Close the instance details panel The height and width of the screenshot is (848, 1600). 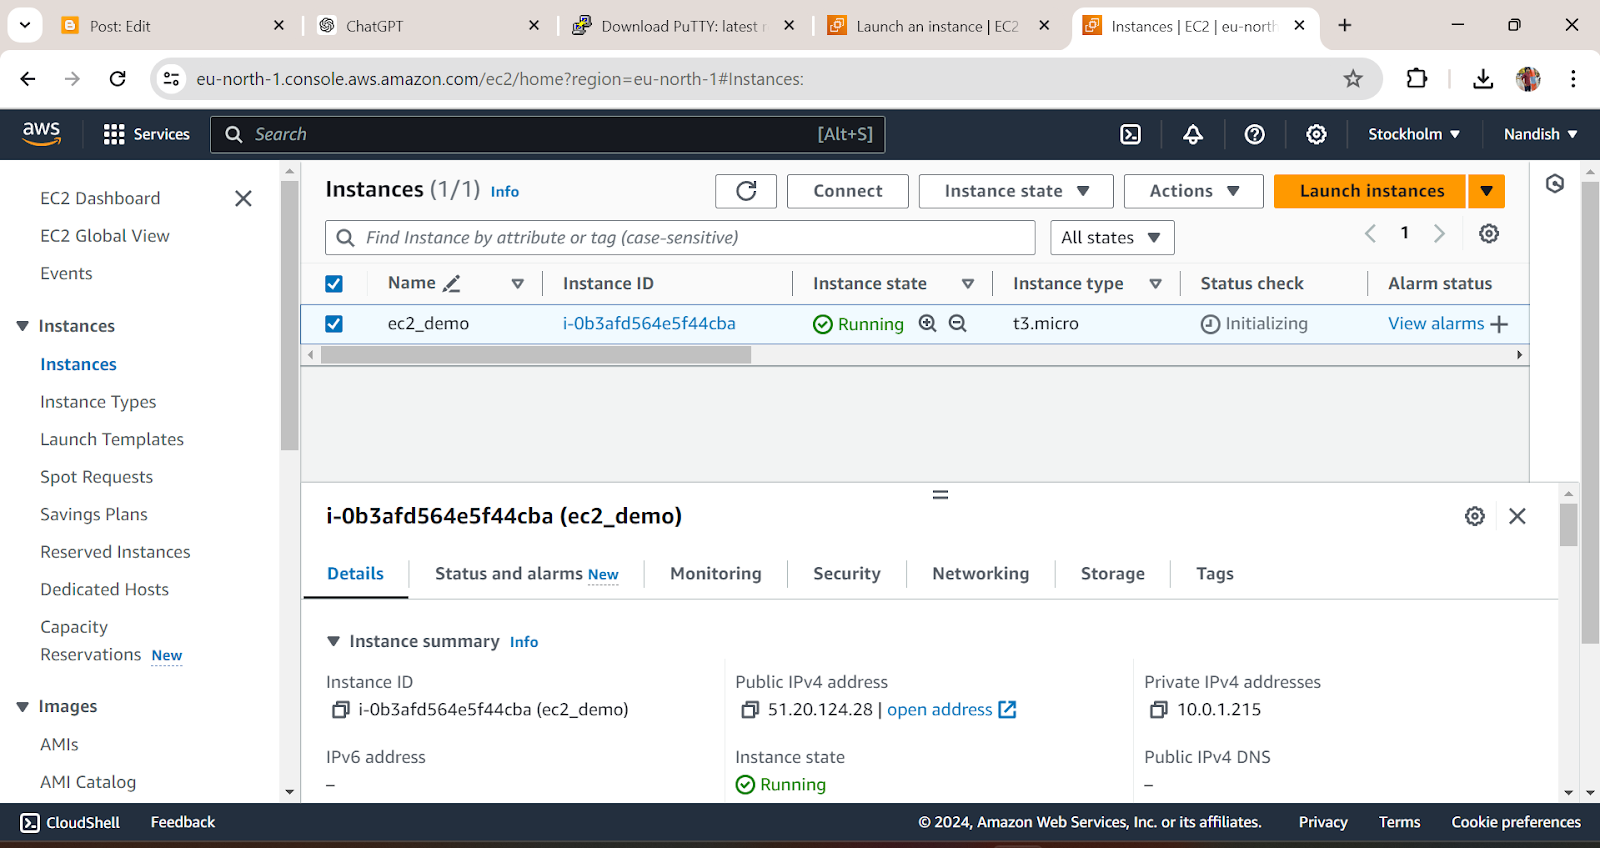[1518, 516]
